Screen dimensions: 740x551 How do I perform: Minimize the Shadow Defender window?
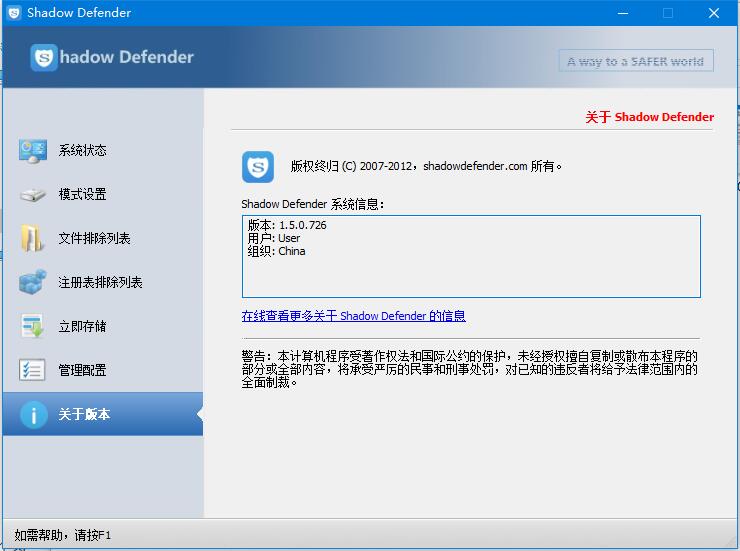623,13
